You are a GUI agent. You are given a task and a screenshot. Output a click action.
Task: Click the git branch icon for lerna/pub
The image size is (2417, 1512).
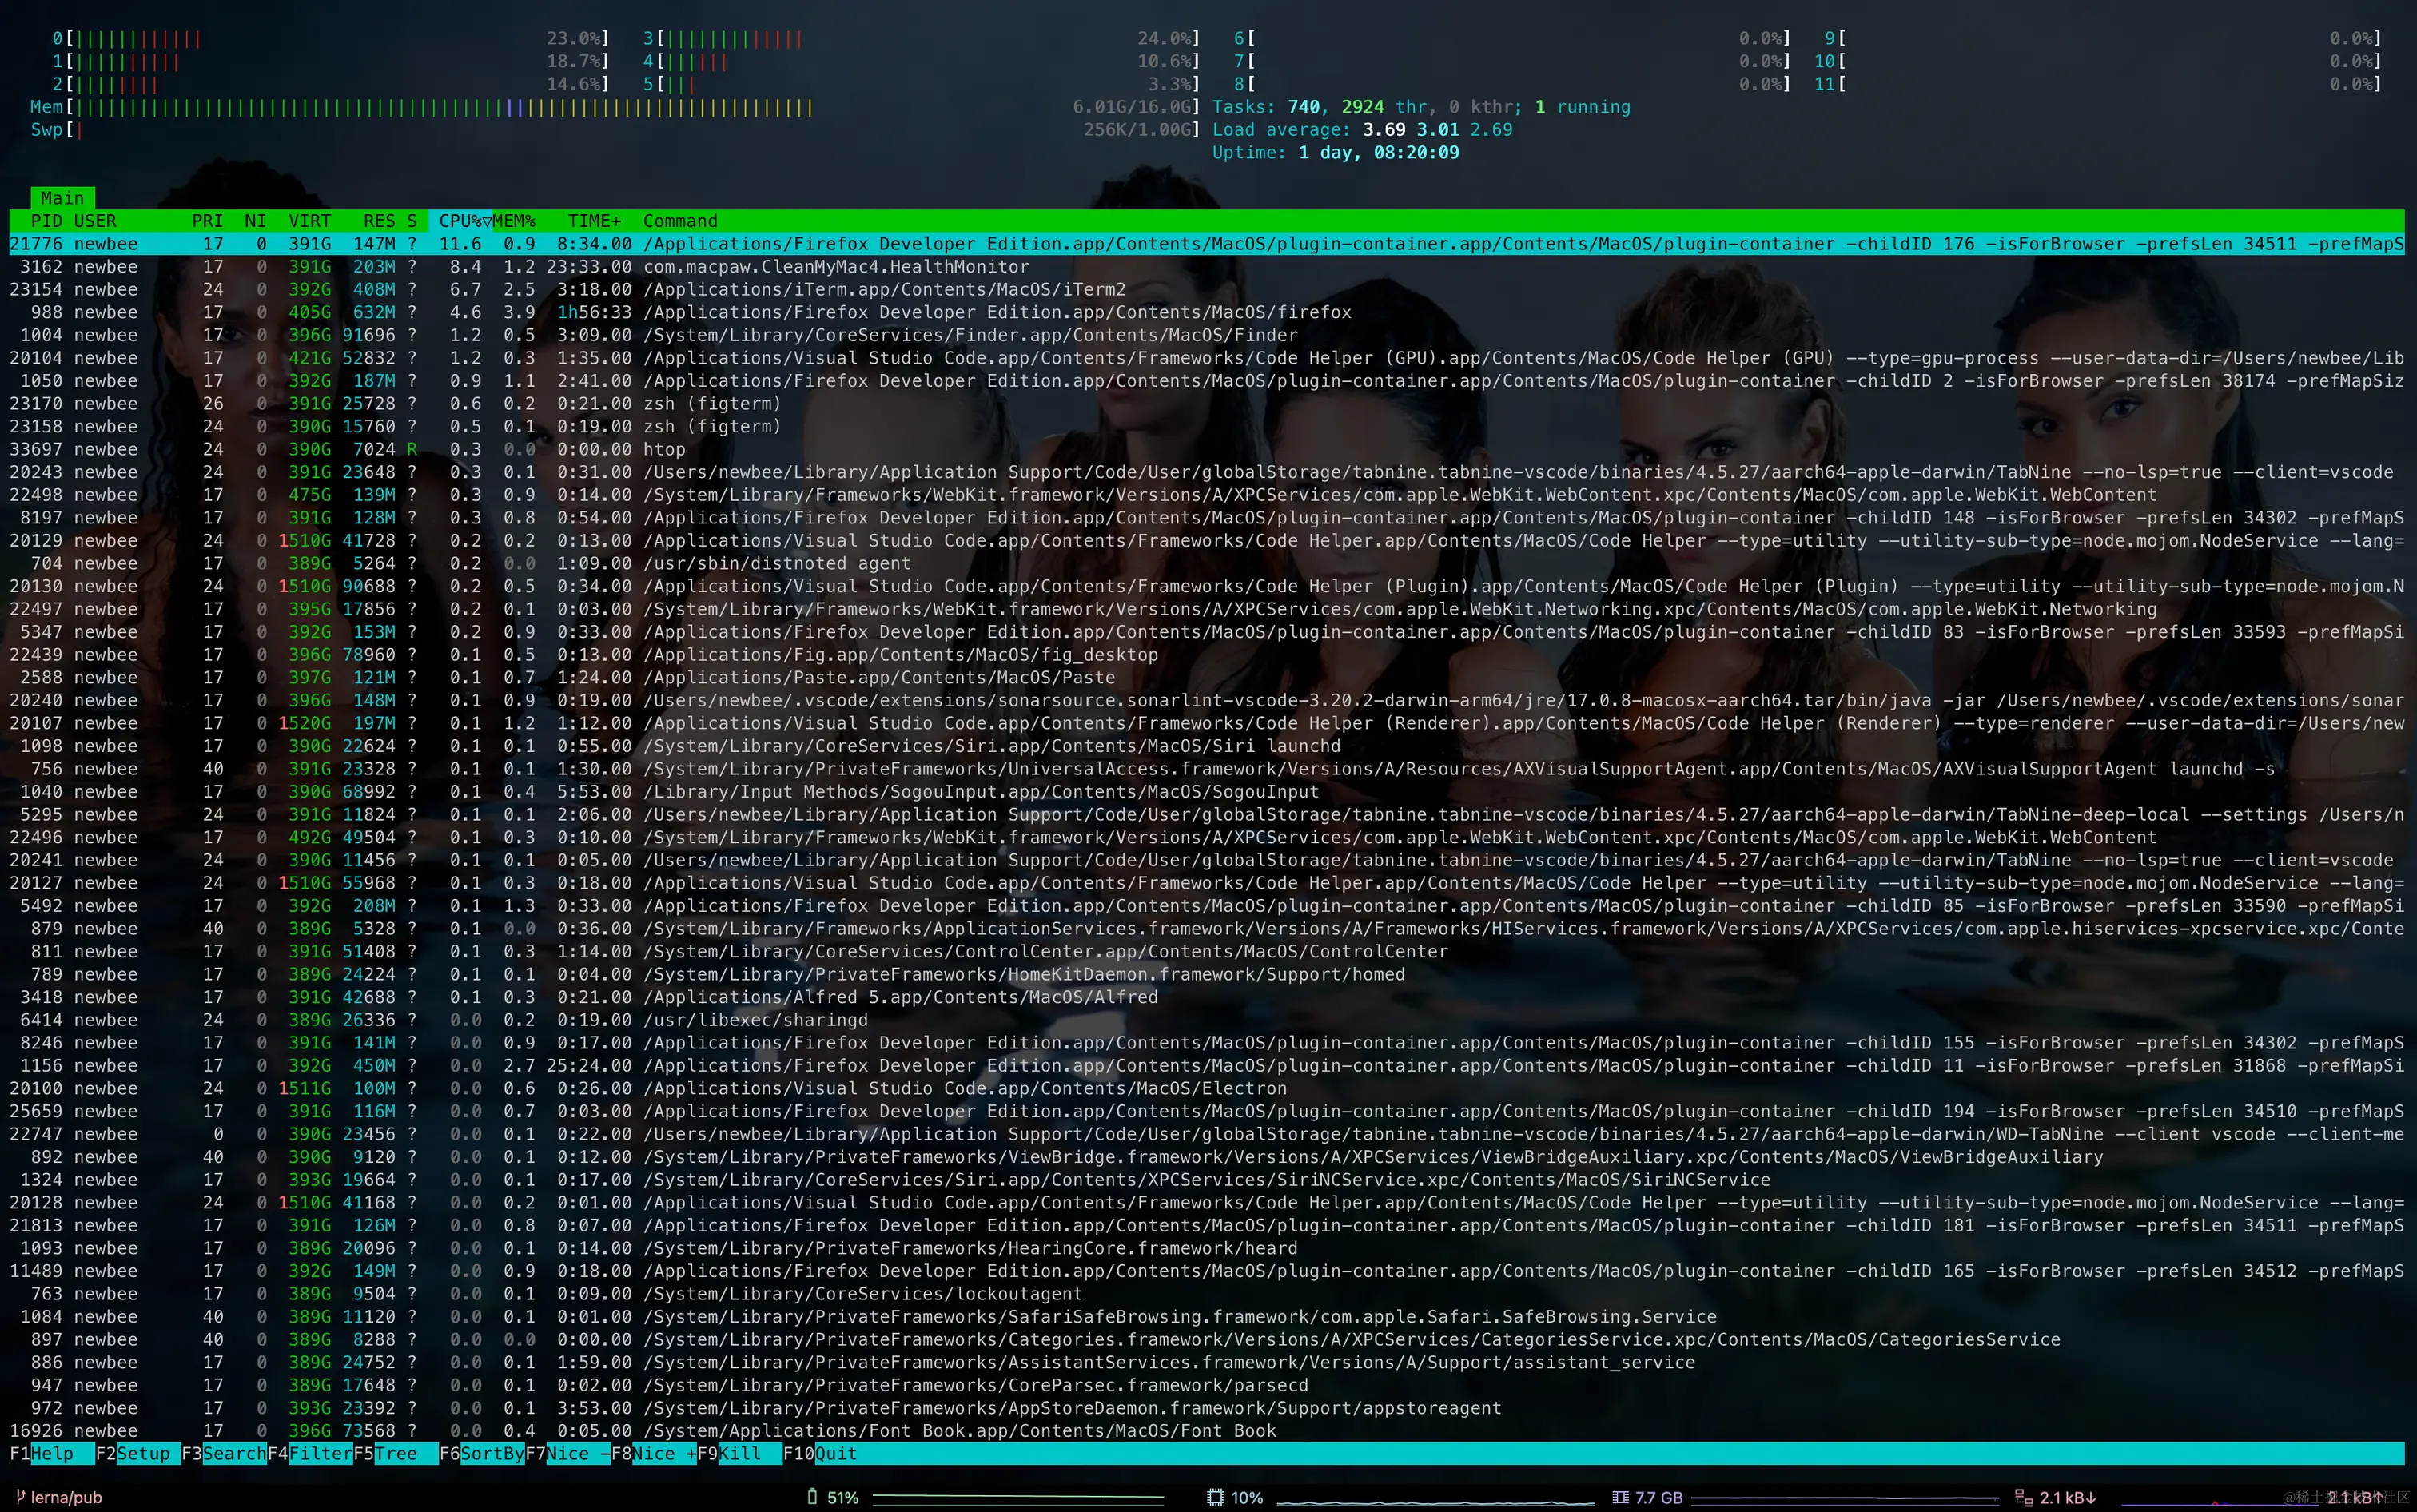click(x=20, y=1497)
